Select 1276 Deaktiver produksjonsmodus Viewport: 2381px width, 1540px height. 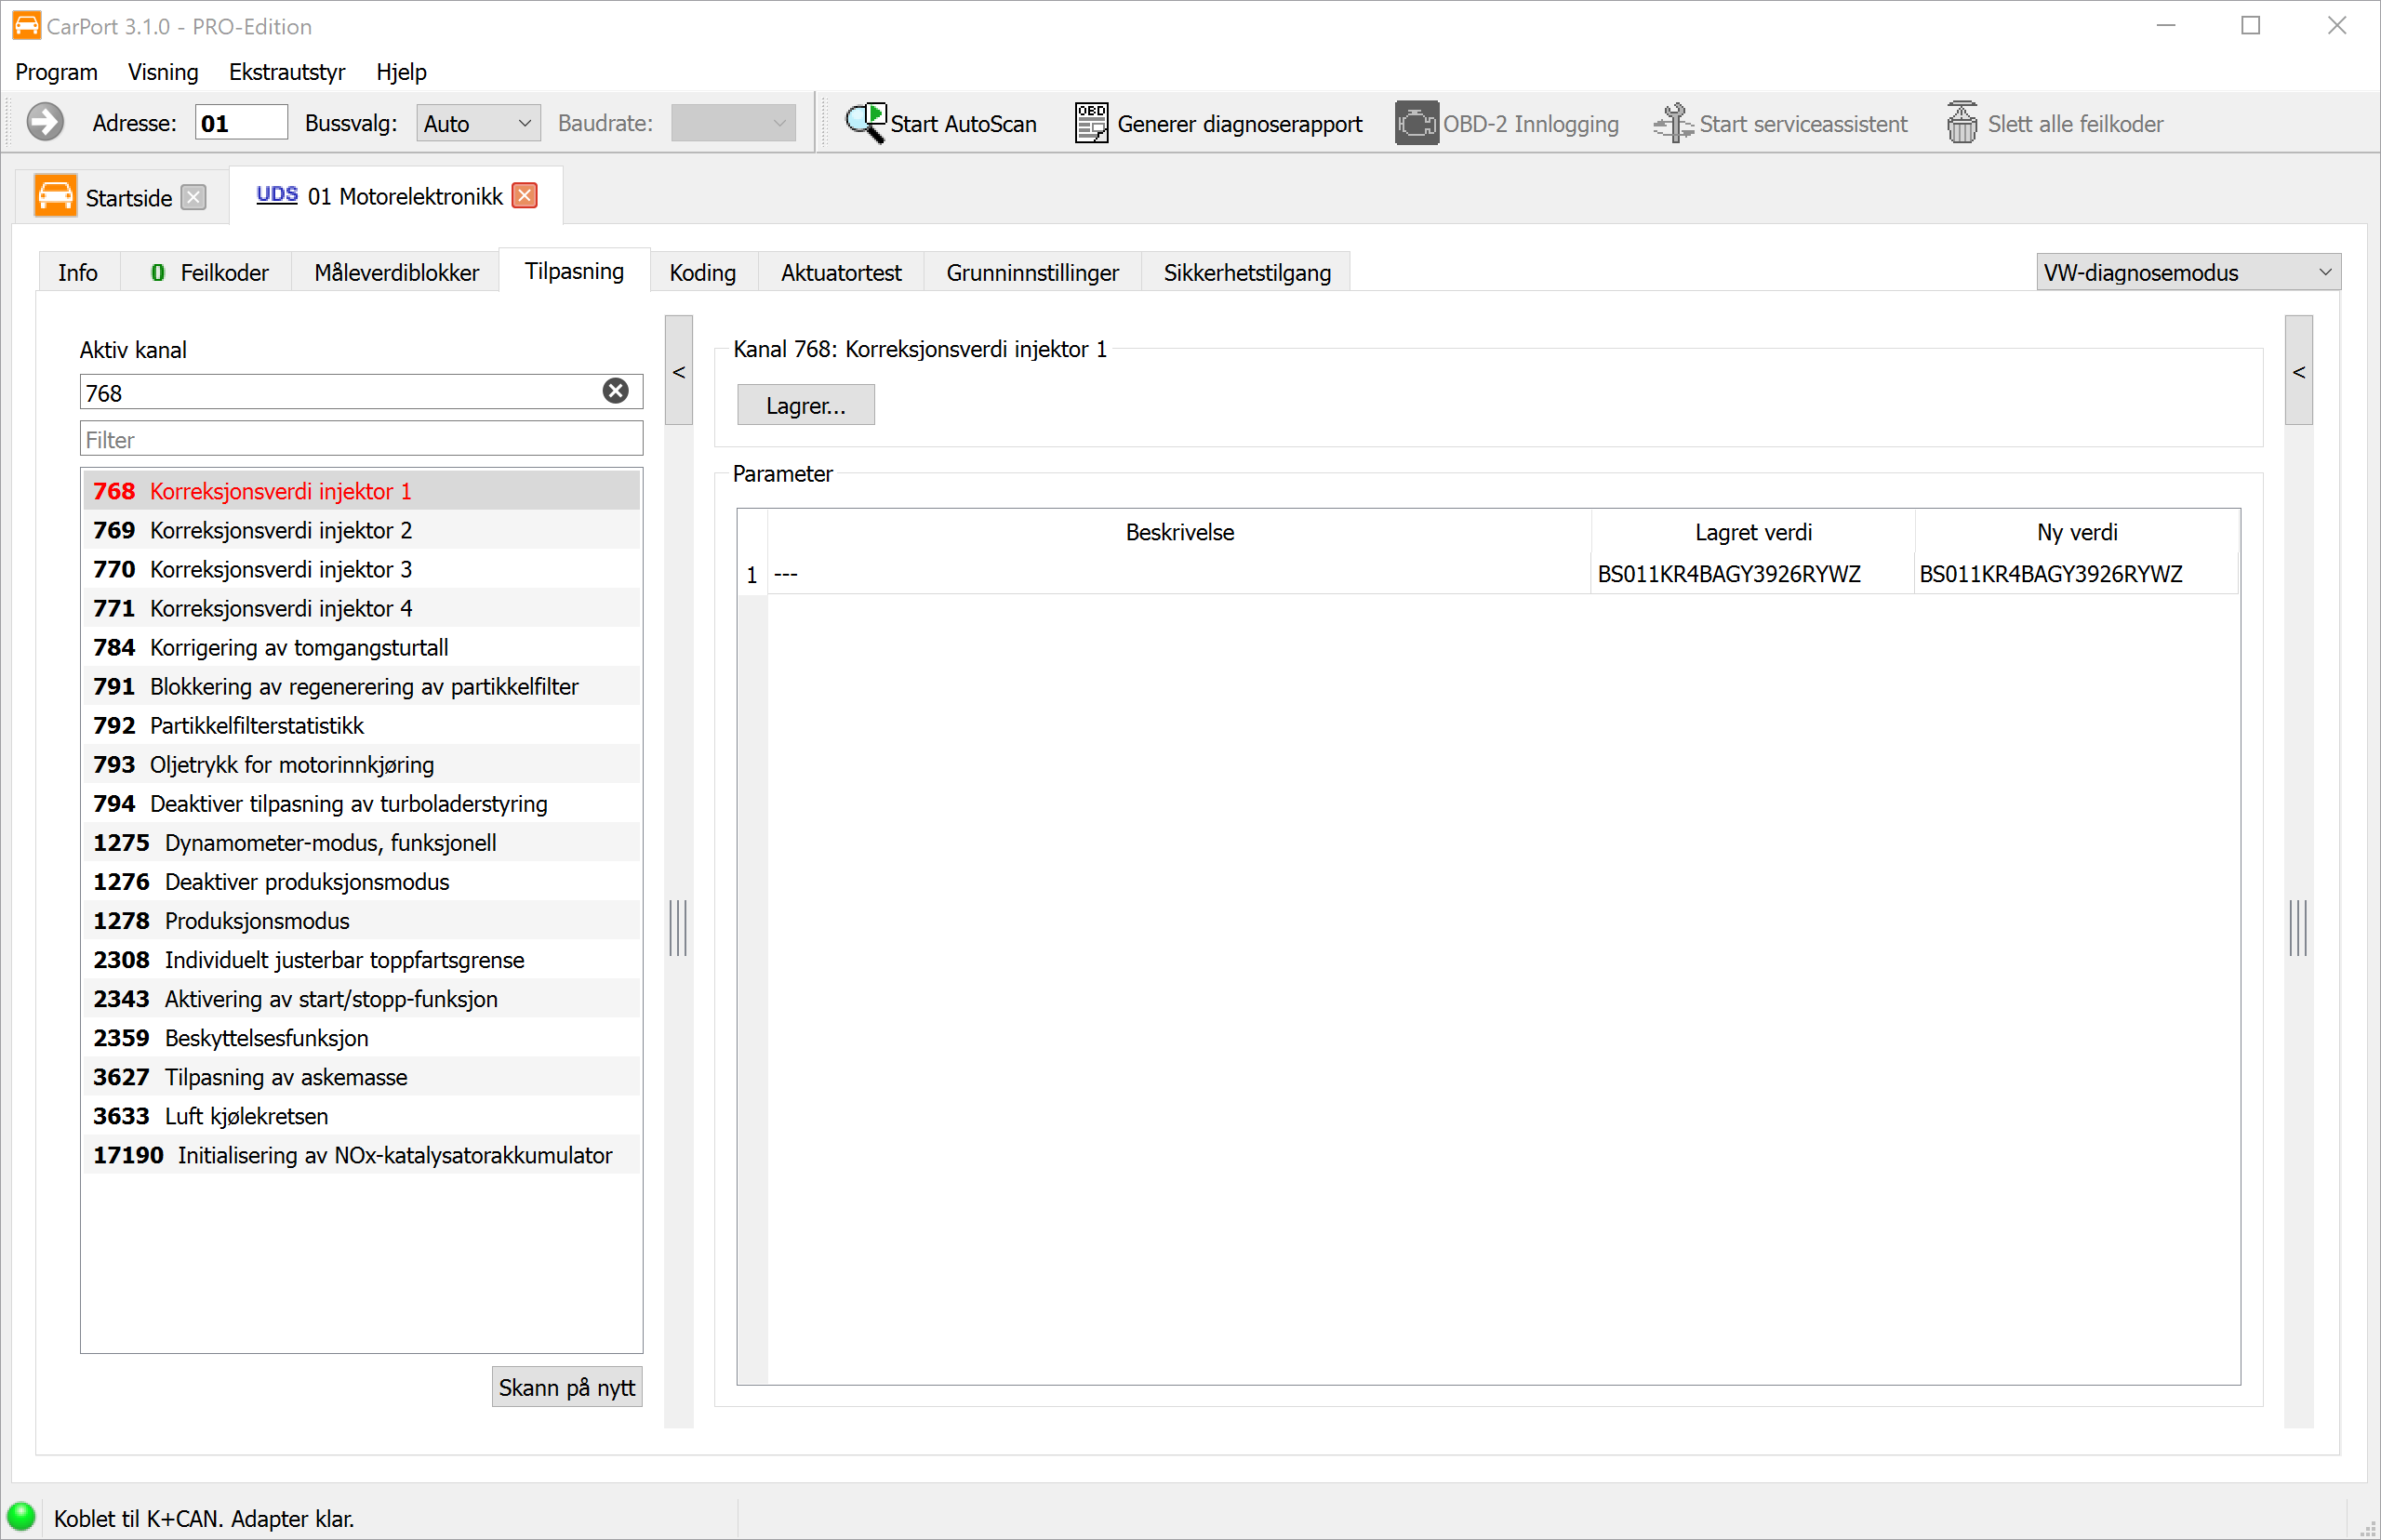(x=361, y=881)
